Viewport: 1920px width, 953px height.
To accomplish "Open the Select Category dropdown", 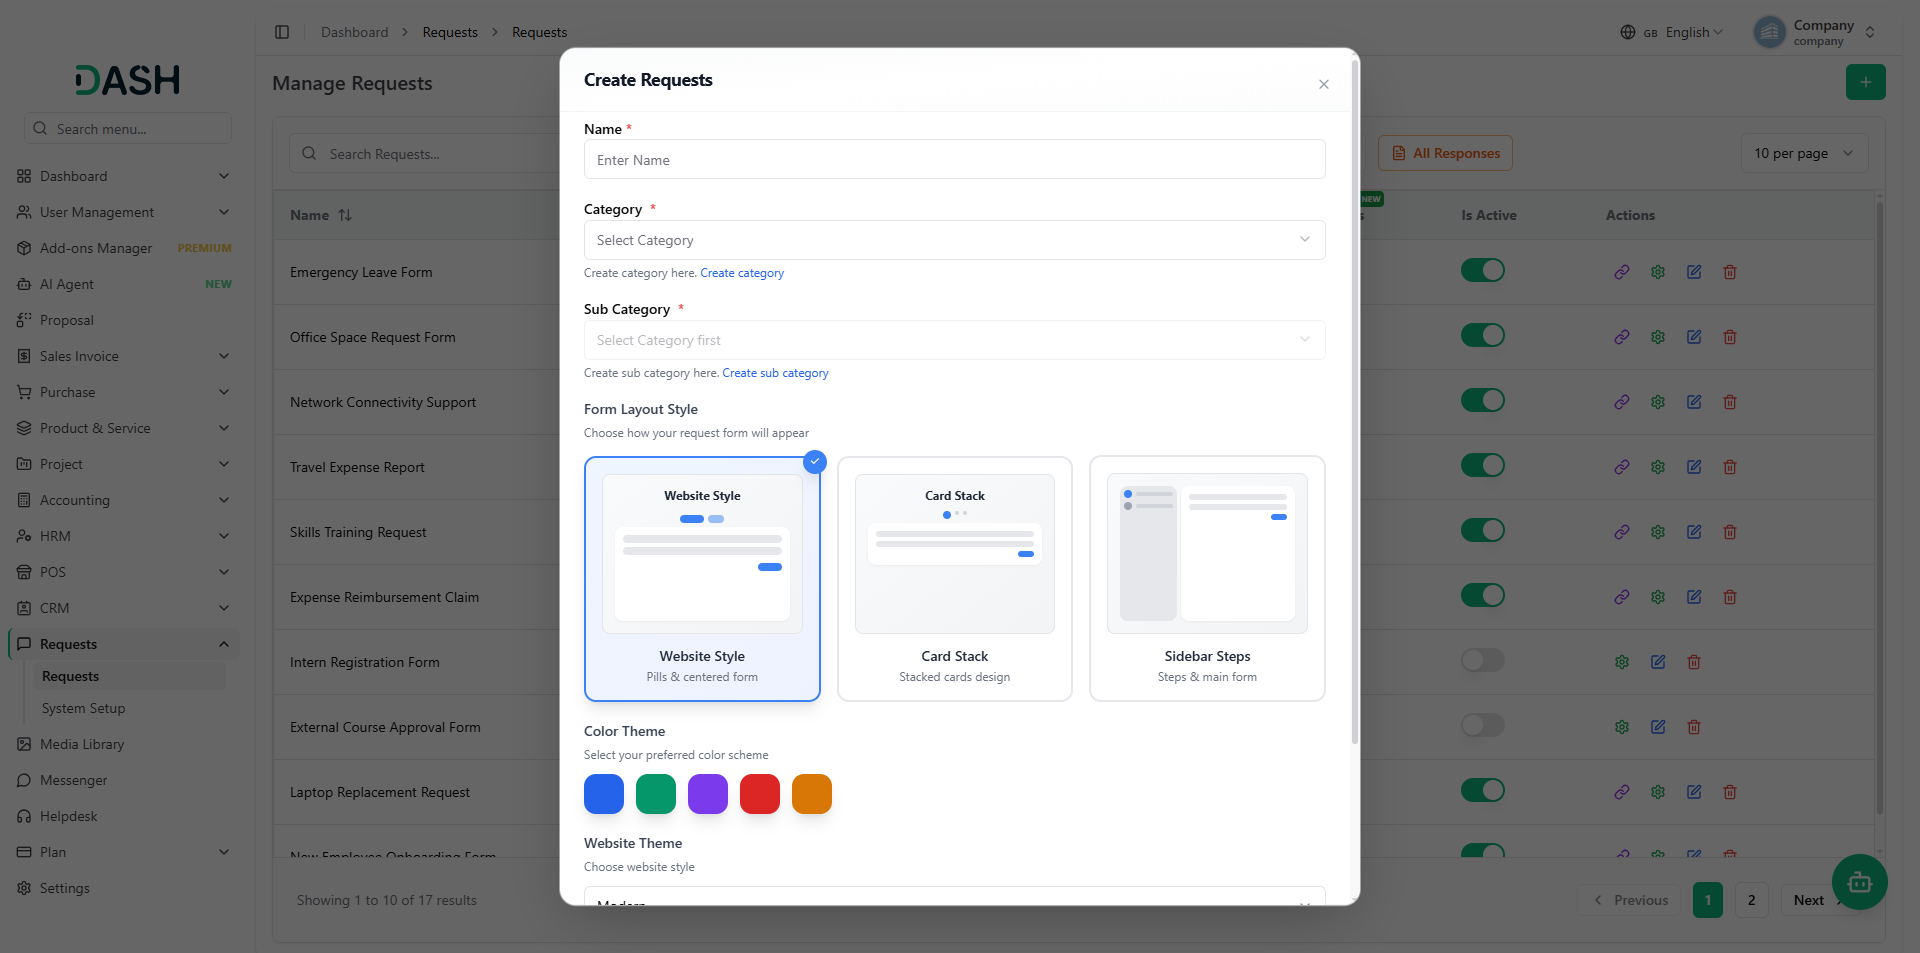I will (955, 240).
